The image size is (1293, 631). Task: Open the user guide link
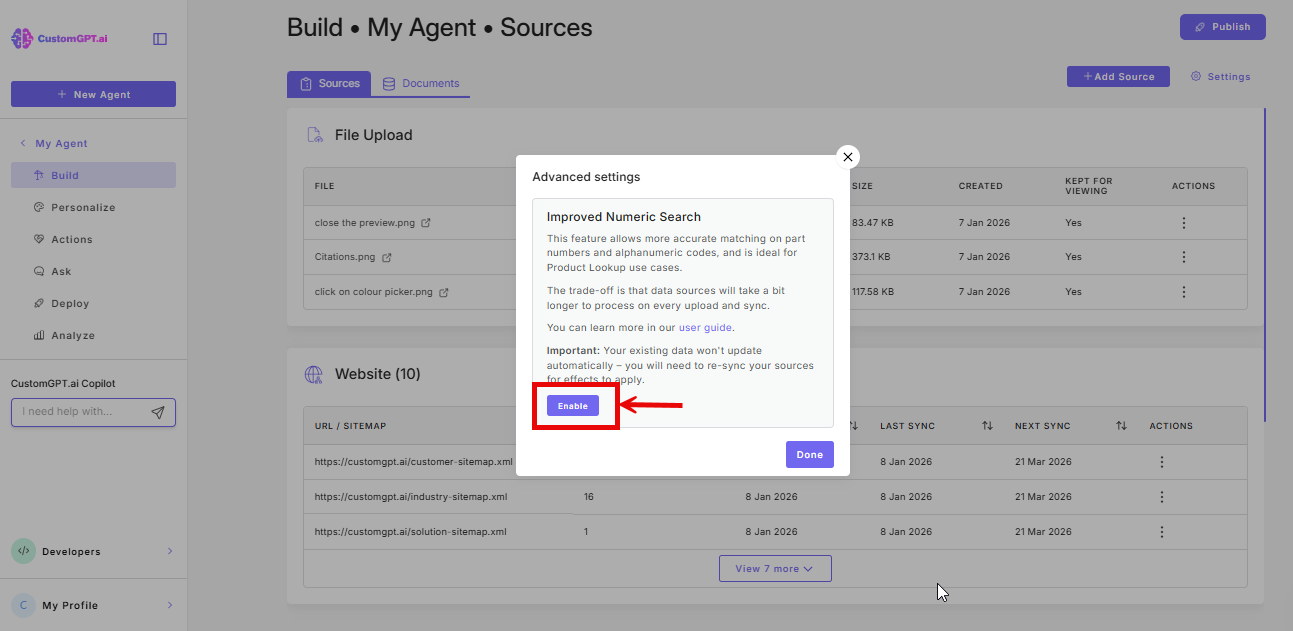point(705,327)
